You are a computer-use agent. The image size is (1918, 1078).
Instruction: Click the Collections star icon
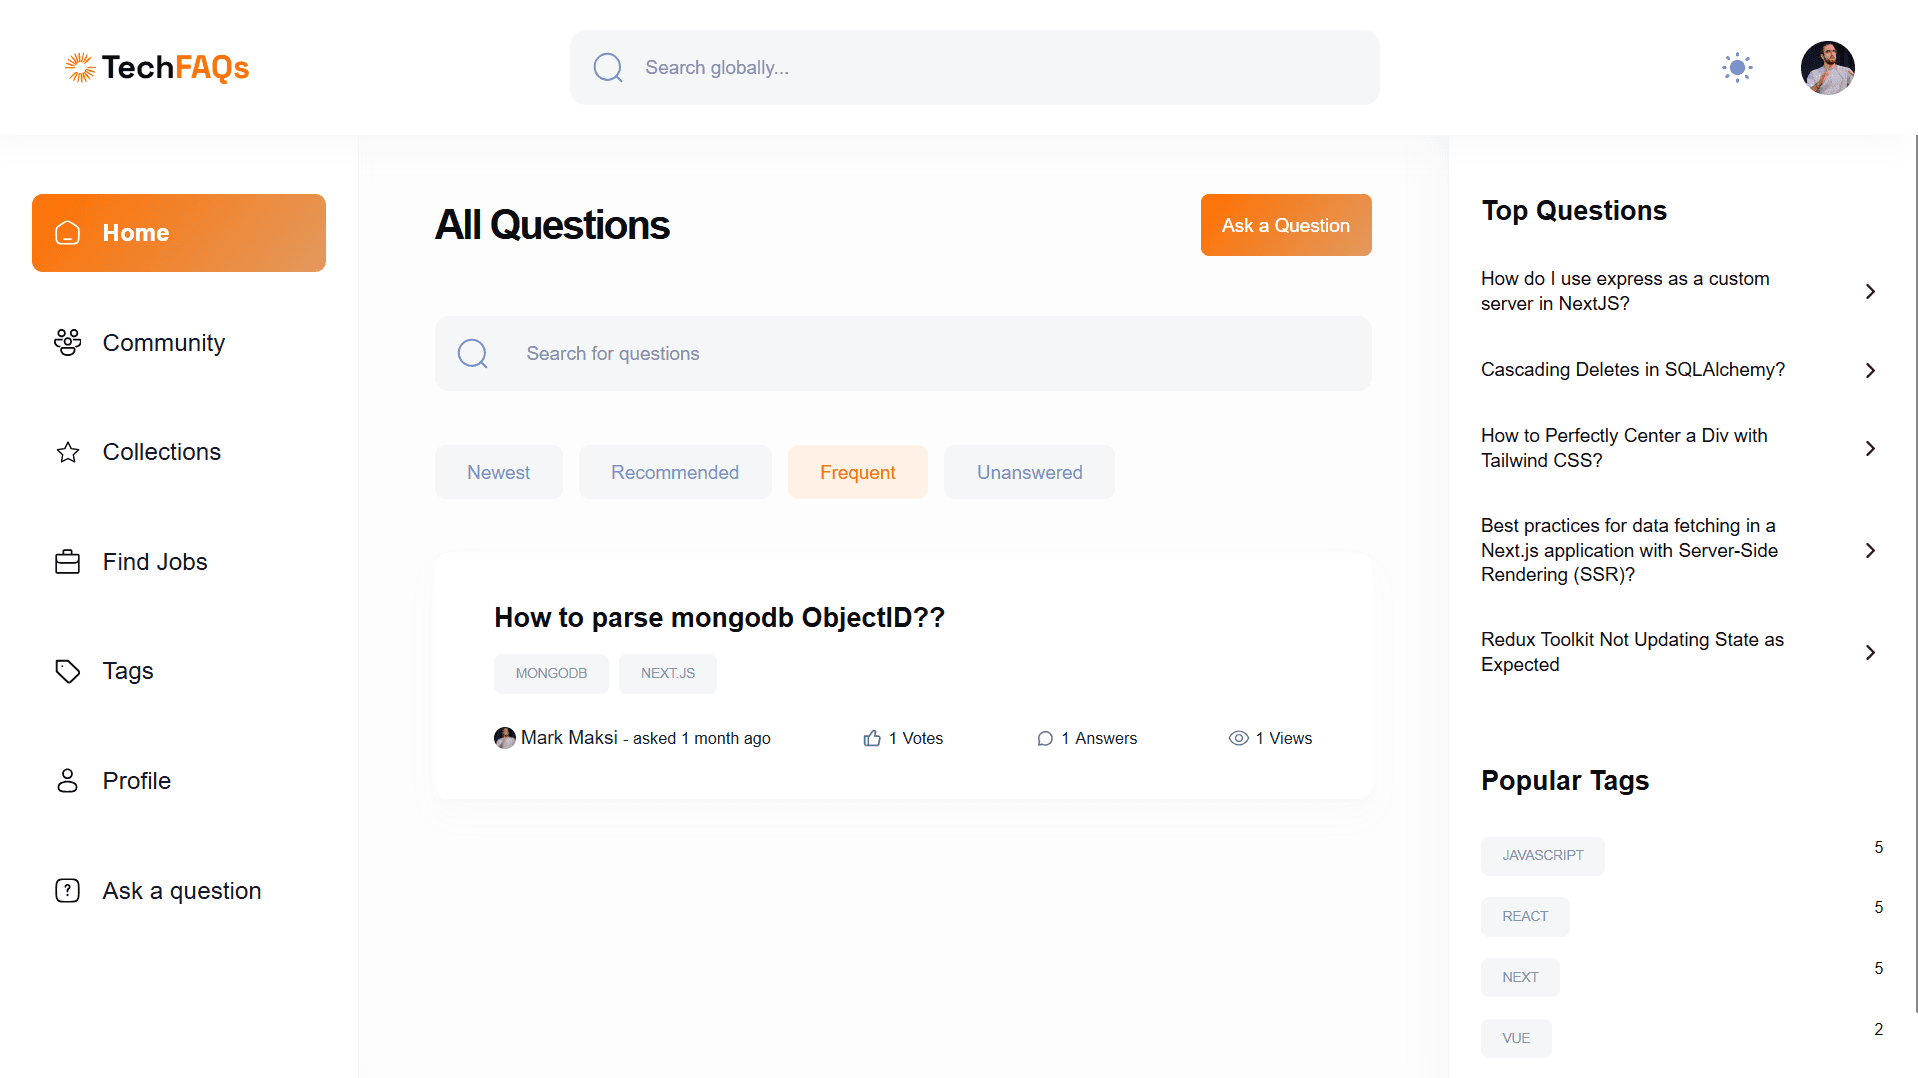[67, 452]
